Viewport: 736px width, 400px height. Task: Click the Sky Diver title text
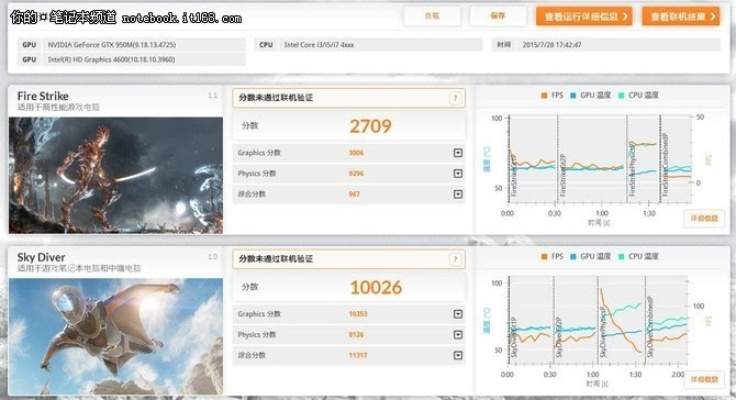41,257
